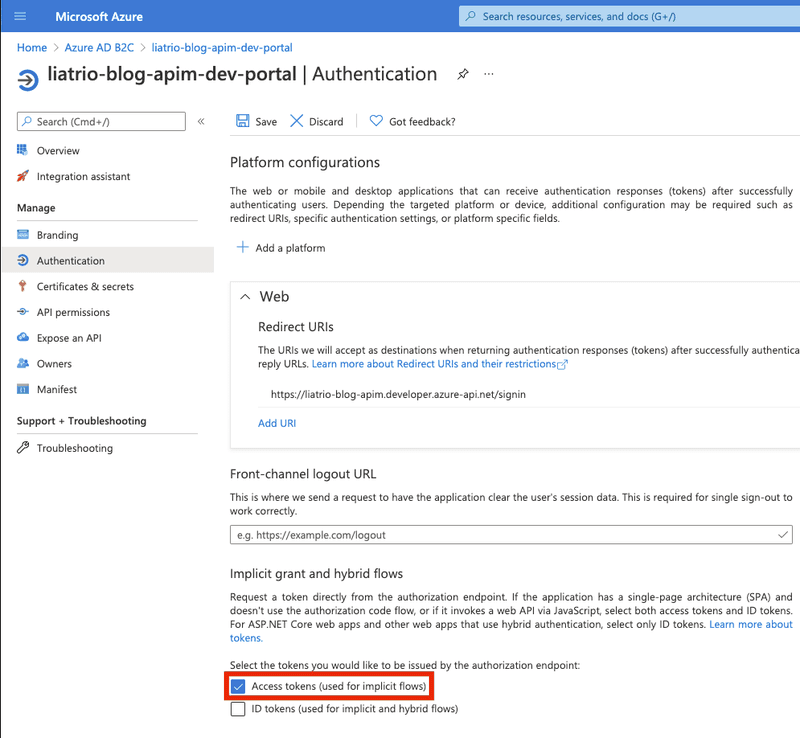
Task: Open Owners page
Action: (54, 363)
